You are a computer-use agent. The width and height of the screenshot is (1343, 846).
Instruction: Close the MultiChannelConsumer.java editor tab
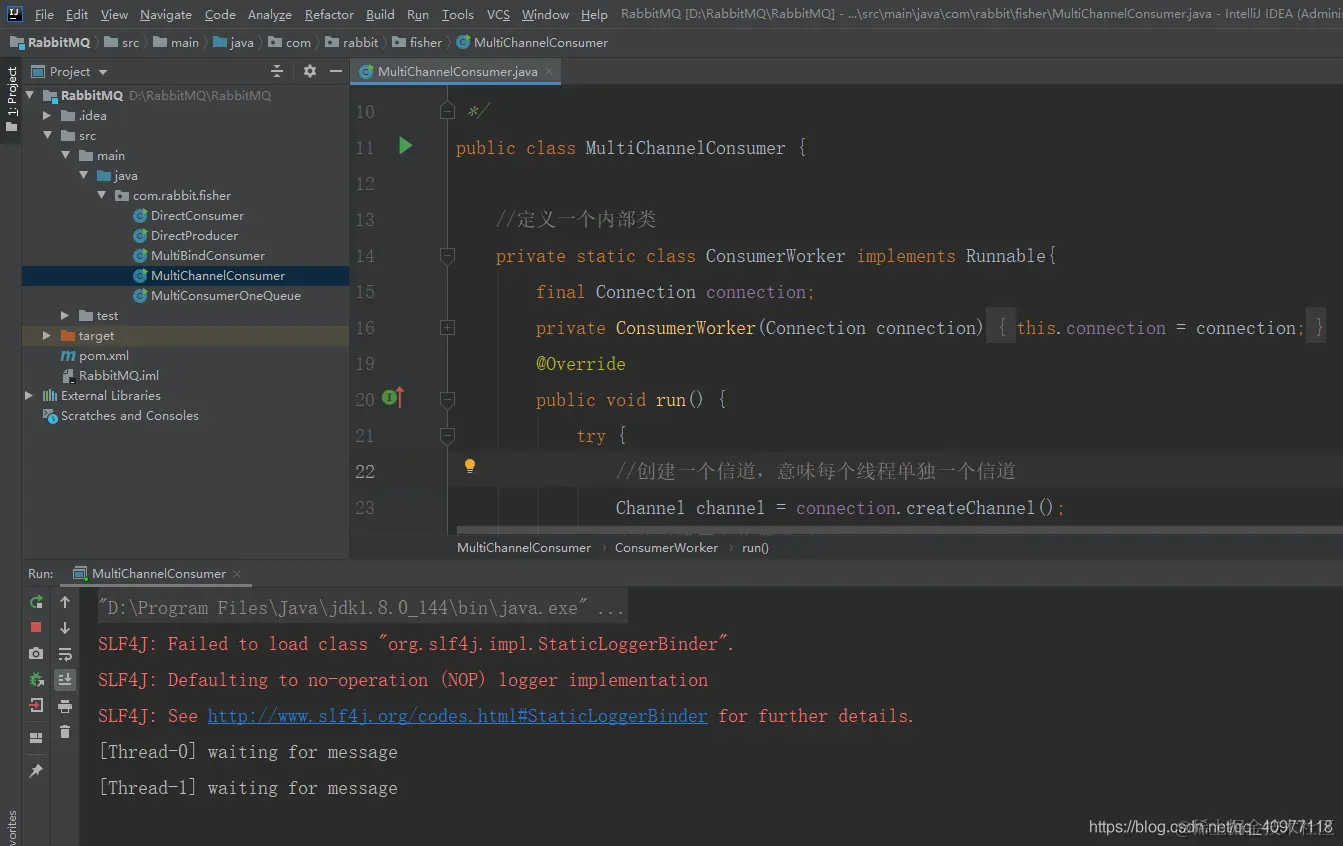pyautogui.click(x=548, y=72)
